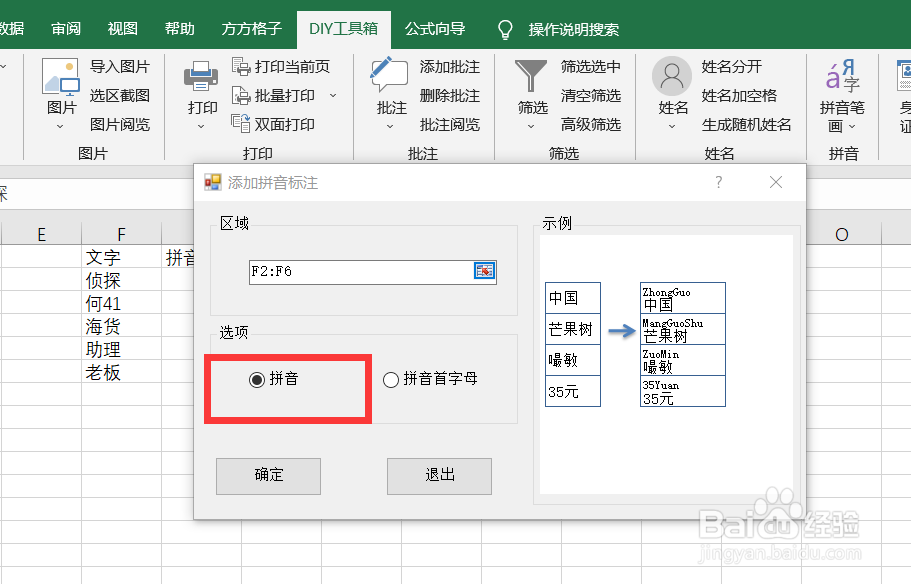Screen dimensions: 911x584
Task: Open the 批量打印 dropdown menu
Action: [x=332, y=95]
